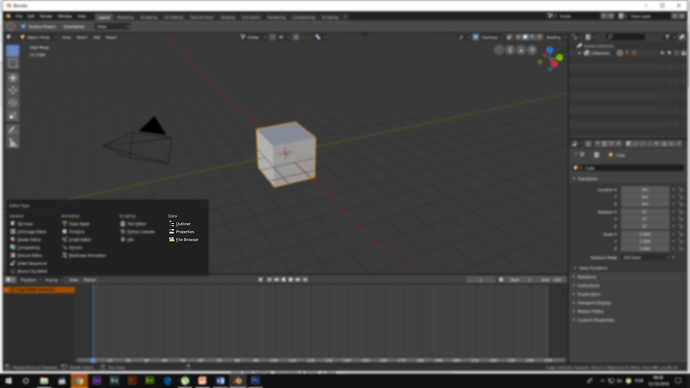Open the Global transform orientation dropdown
The height and width of the screenshot is (388, 690).
[x=253, y=37]
